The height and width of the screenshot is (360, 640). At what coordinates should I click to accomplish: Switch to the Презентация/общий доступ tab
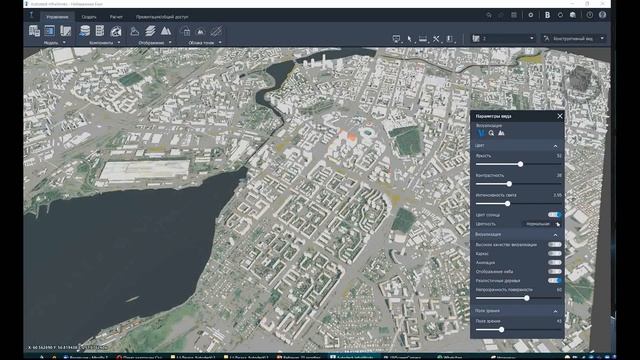(162, 17)
